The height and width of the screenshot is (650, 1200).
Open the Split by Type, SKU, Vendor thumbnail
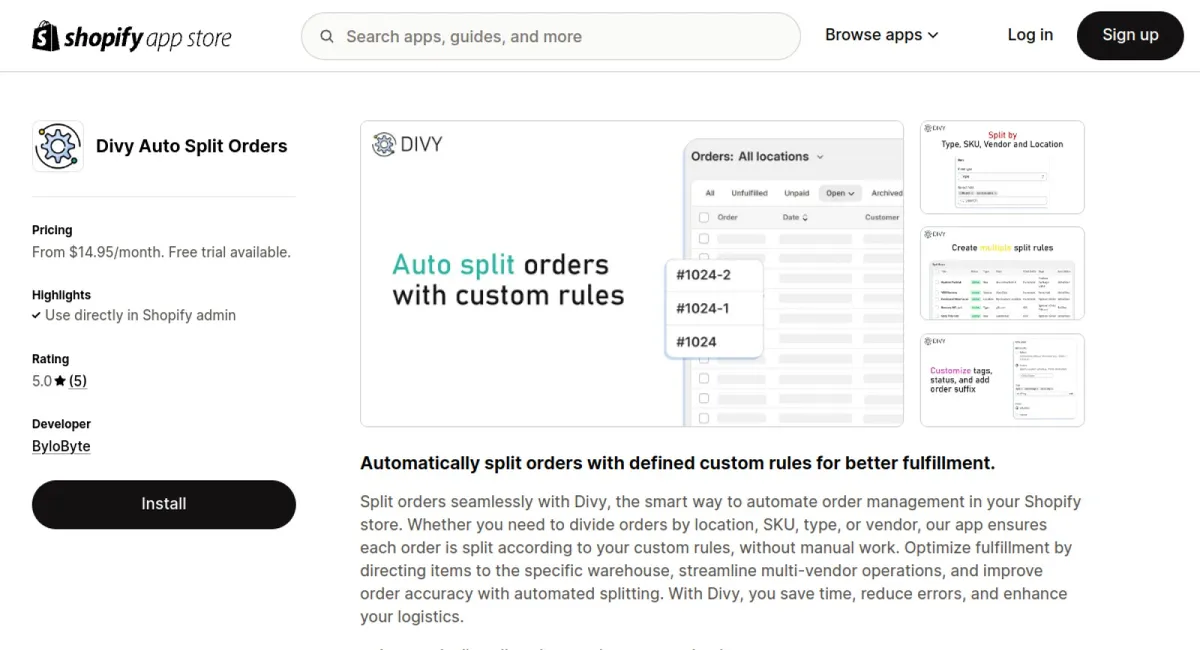(1002, 167)
